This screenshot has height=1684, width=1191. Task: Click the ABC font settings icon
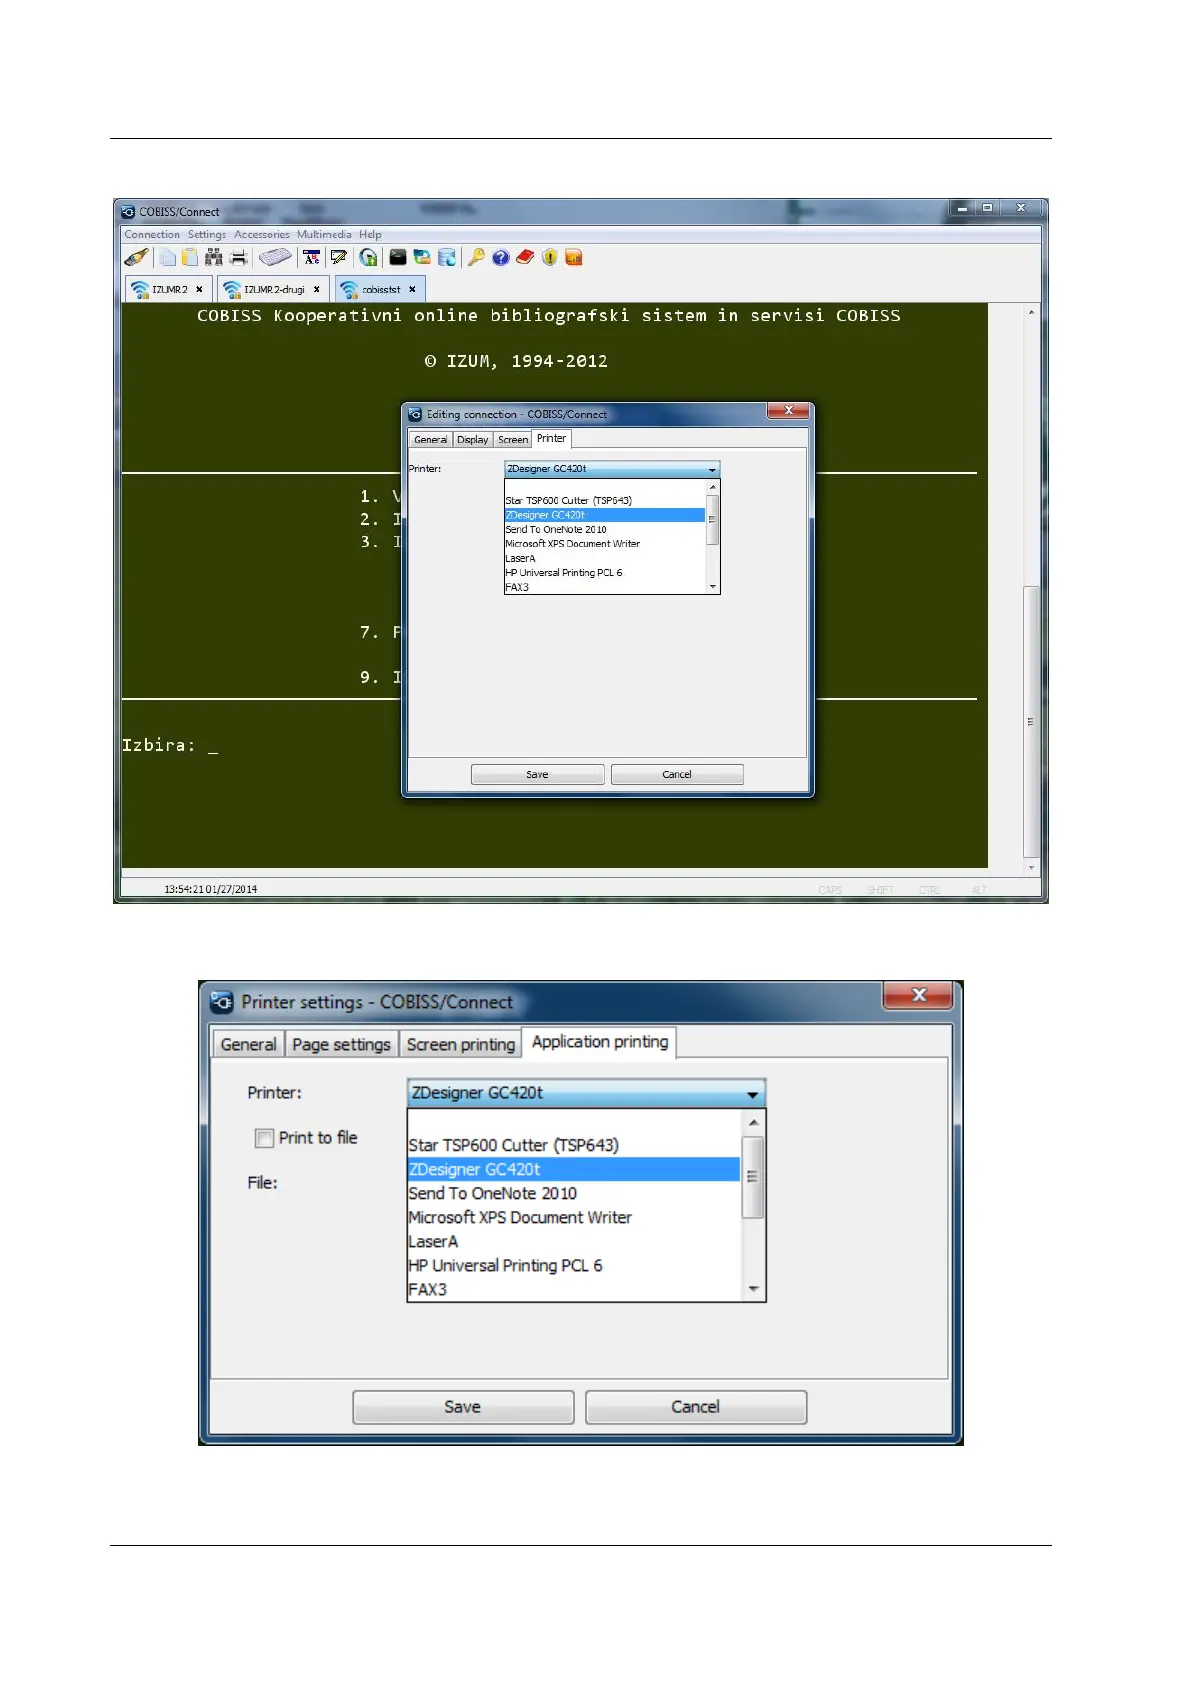click(312, 258)
